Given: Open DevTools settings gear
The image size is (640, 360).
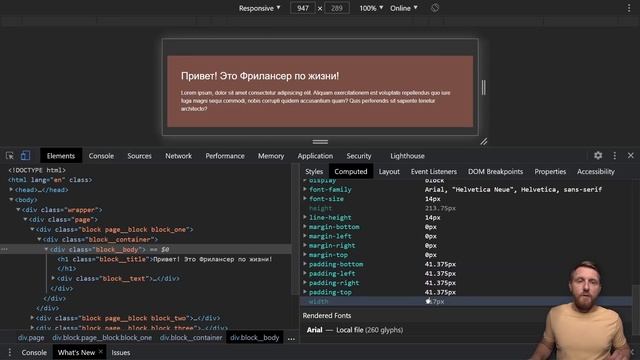Looking at the screenshot, I should click(598, 156).
